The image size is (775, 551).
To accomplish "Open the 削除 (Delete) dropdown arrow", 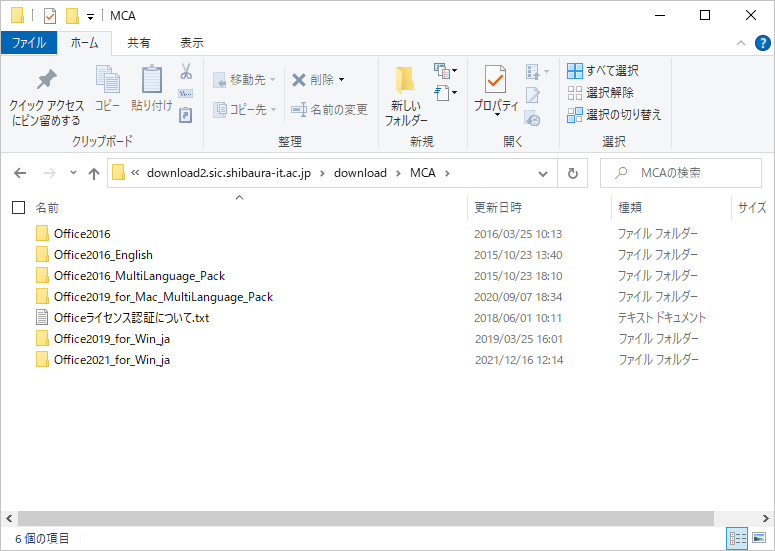I will pyautogui.click(x=342, y=80).
